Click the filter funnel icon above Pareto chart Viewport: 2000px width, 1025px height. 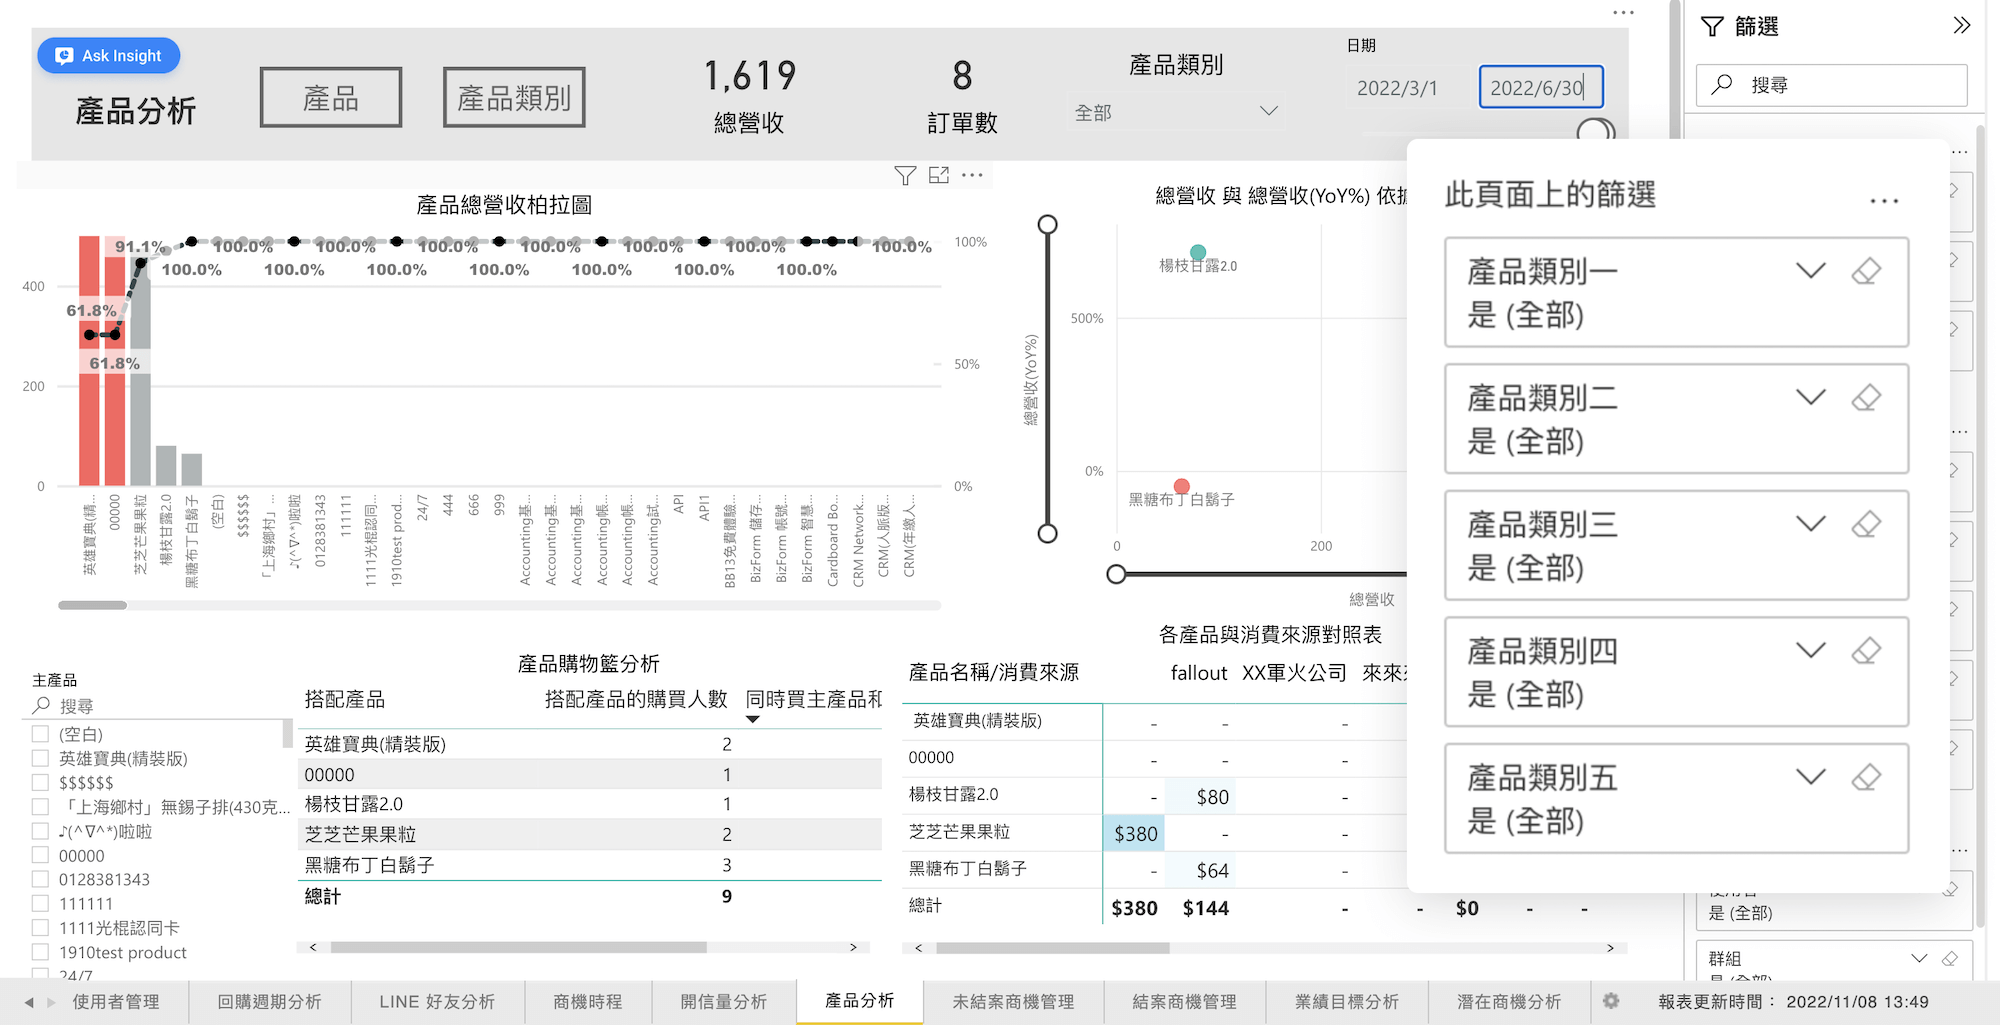904,176
